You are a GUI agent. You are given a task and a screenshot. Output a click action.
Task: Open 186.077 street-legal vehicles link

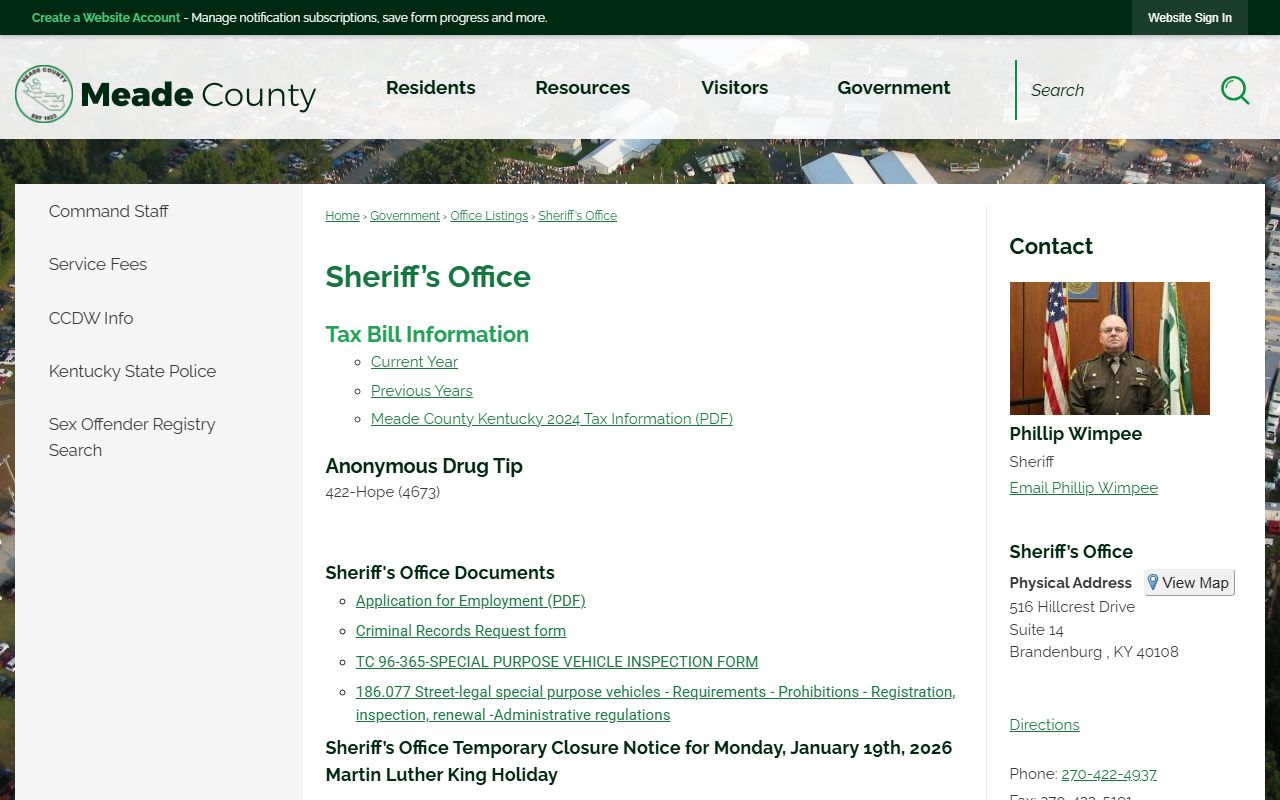point(656,703)
